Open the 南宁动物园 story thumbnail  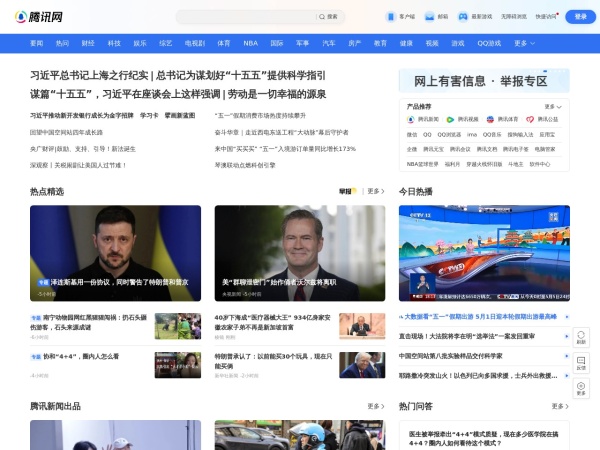tap(178, 326)
